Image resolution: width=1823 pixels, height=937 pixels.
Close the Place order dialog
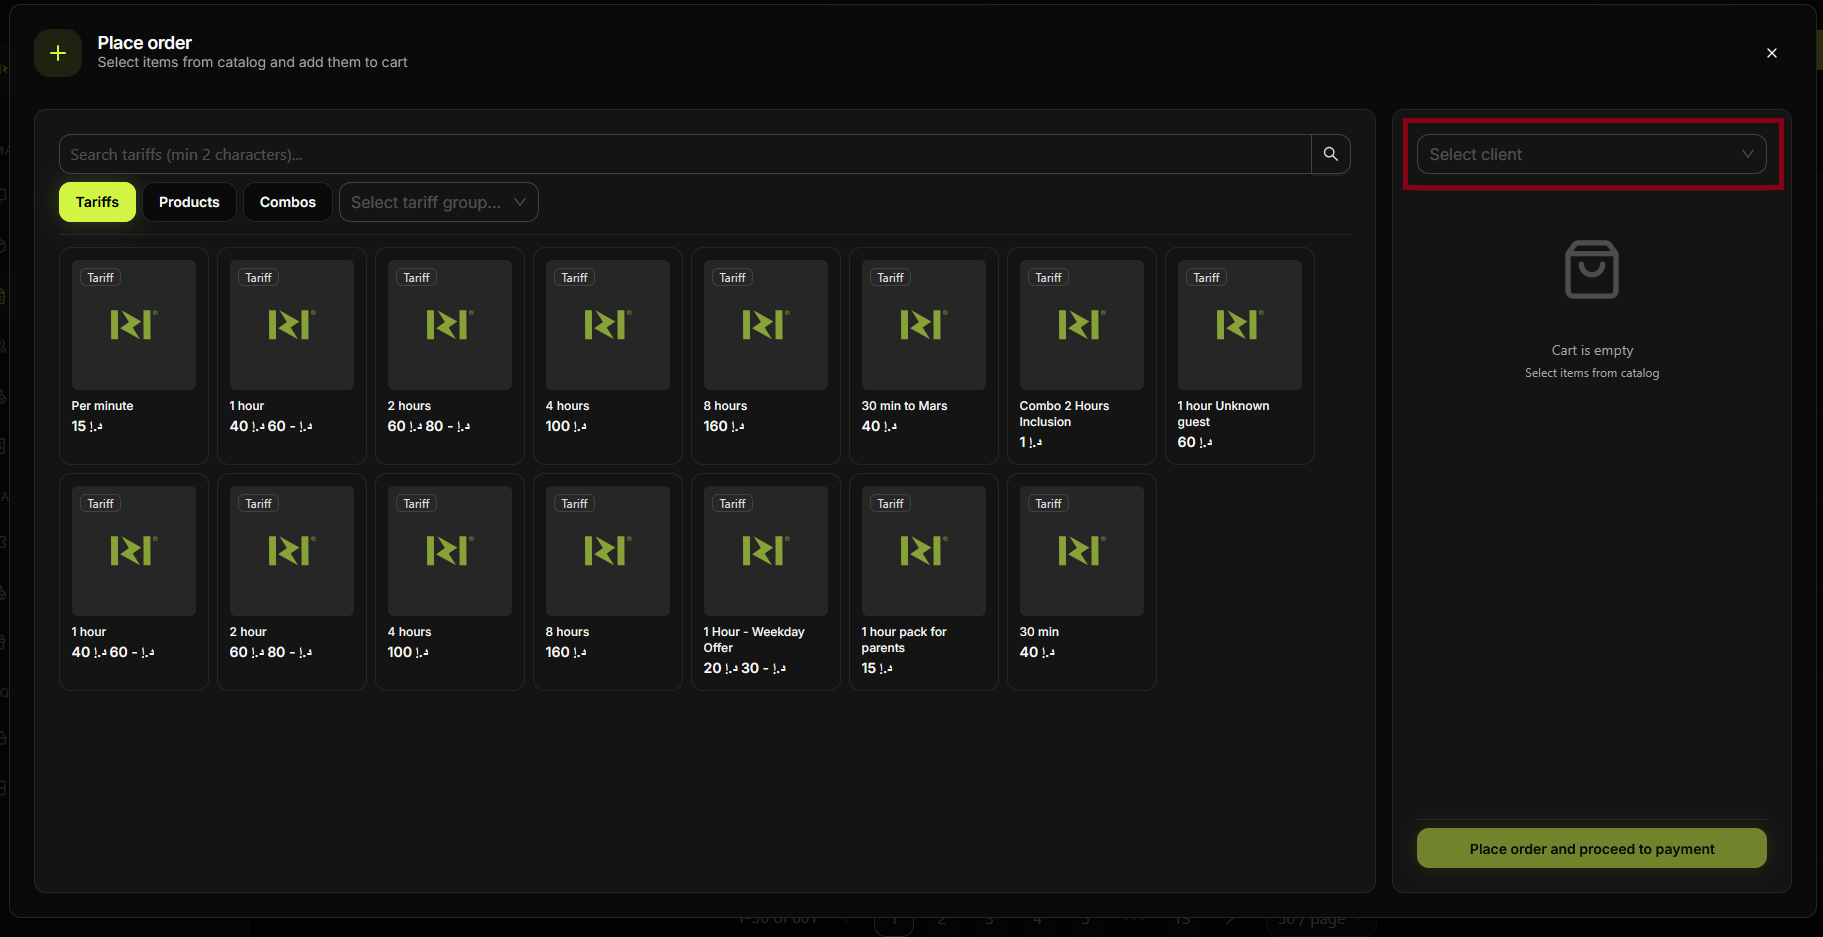(x=1771, y=52)
